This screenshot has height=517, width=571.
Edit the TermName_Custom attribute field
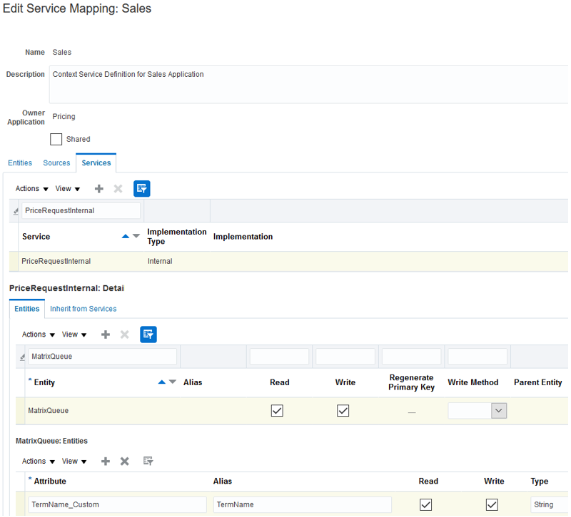(x=117, y=505)
